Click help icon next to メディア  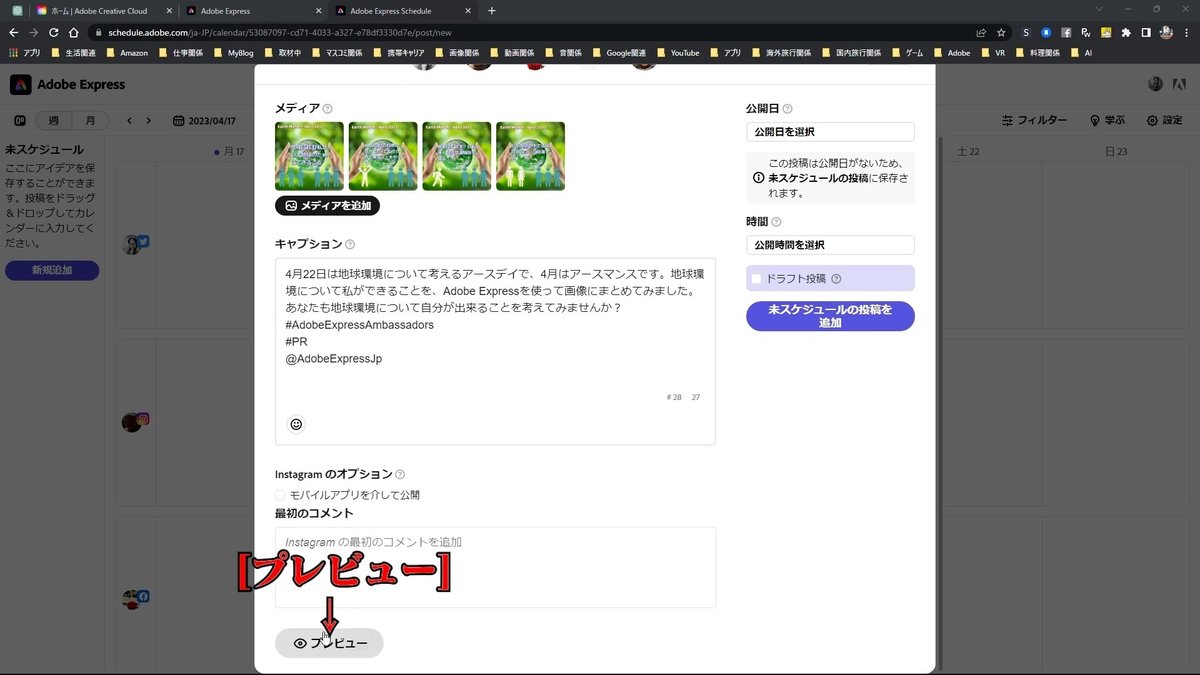pyautogui.click(x=328, y=109)
